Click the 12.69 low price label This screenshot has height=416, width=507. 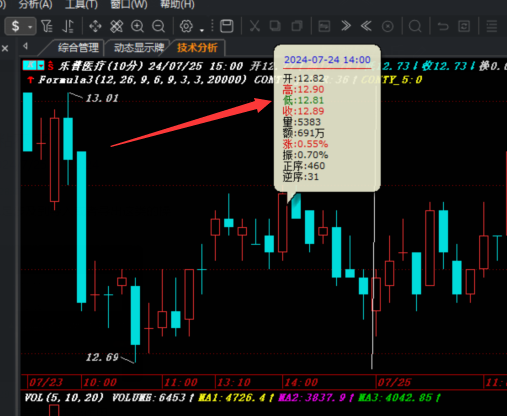click(x=102, y=357)
